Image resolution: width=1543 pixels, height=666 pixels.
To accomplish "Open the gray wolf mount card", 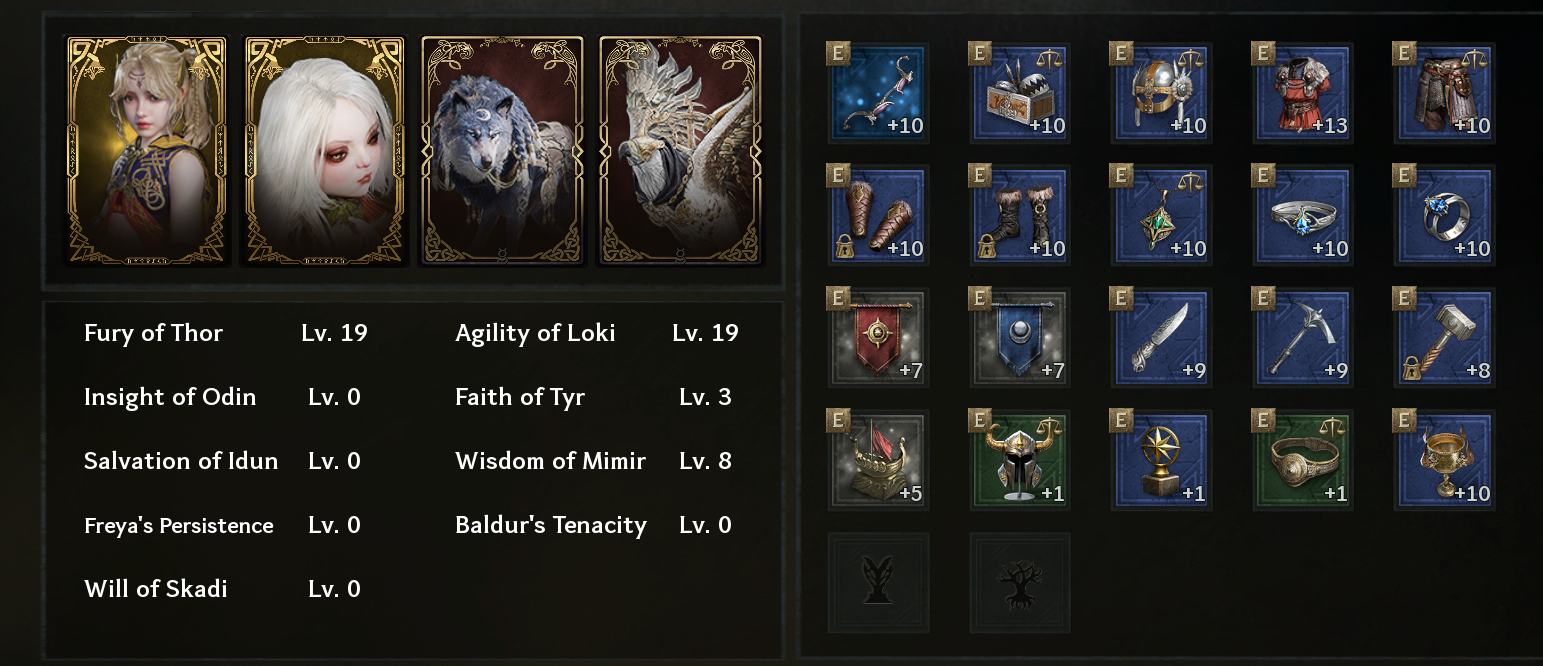I will coord(502,150).
